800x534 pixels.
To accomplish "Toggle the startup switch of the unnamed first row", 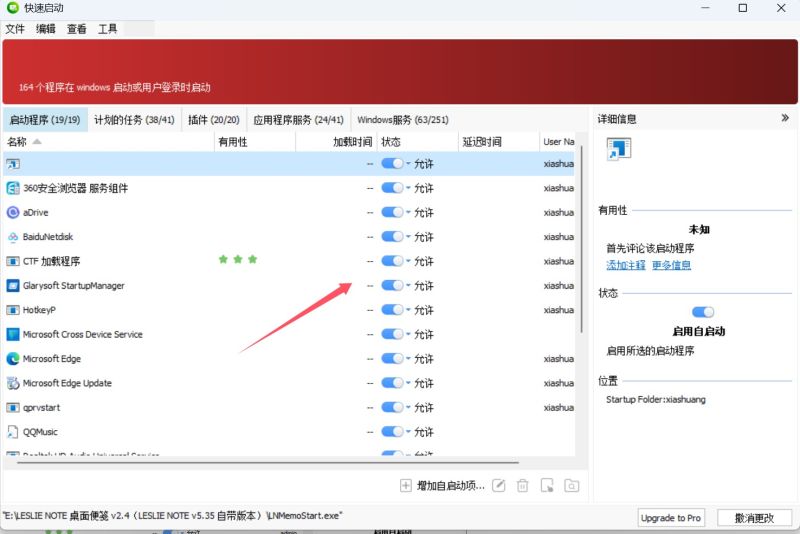I will [x=392, y=164].
